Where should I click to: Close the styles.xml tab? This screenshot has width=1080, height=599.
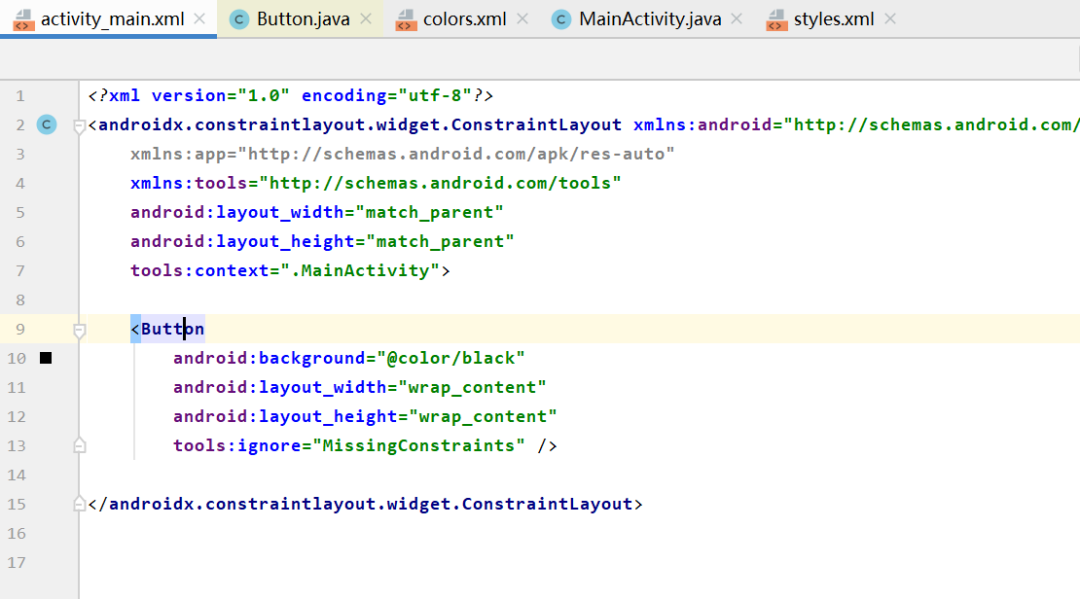[890, 19]
